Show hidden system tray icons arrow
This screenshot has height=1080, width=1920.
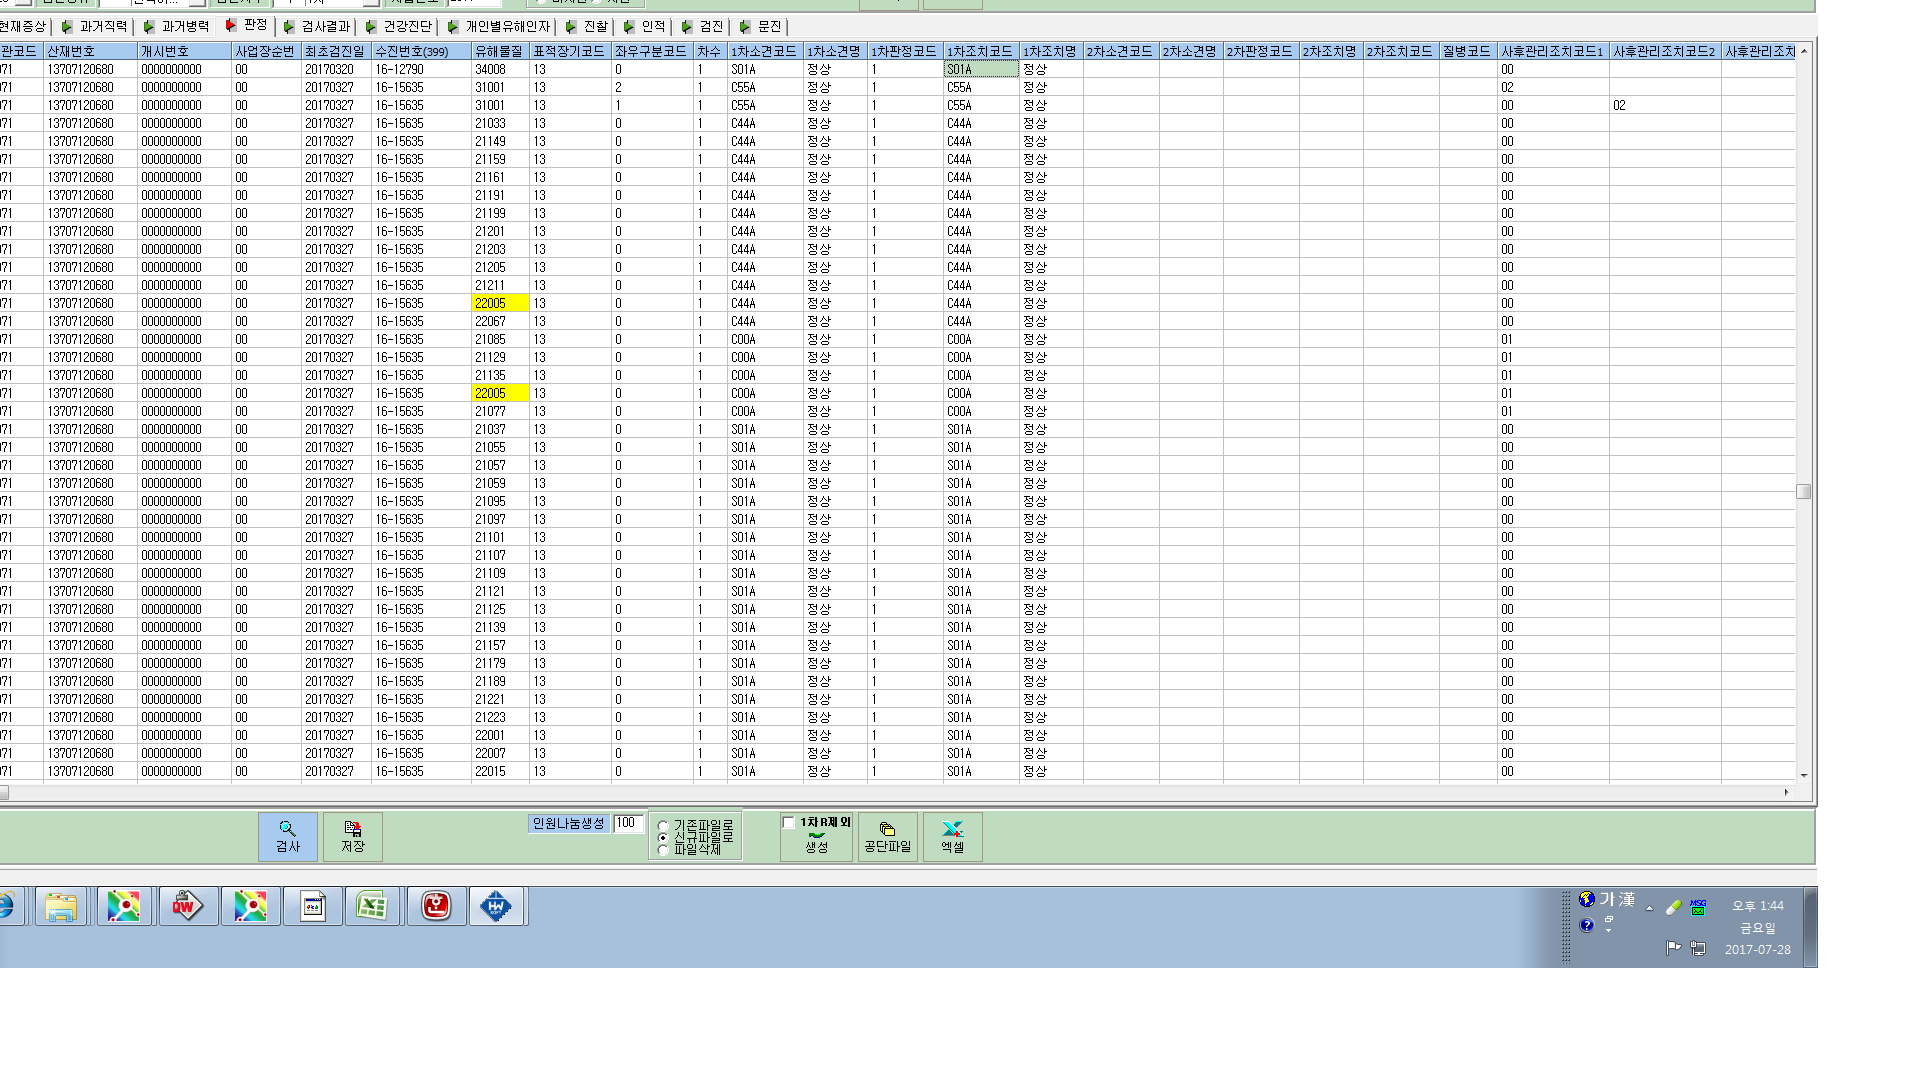tap(1649, 908)
